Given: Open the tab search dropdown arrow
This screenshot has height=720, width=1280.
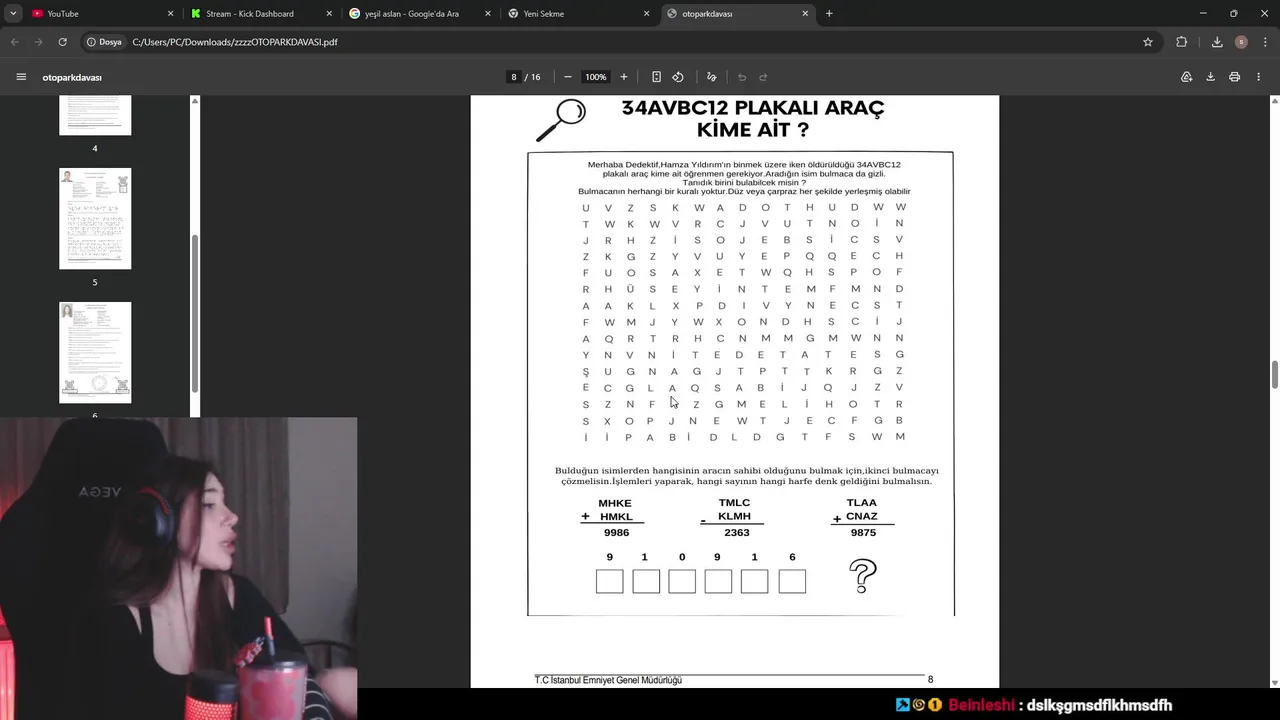Looking at the screenshot, I should point(12,13).
